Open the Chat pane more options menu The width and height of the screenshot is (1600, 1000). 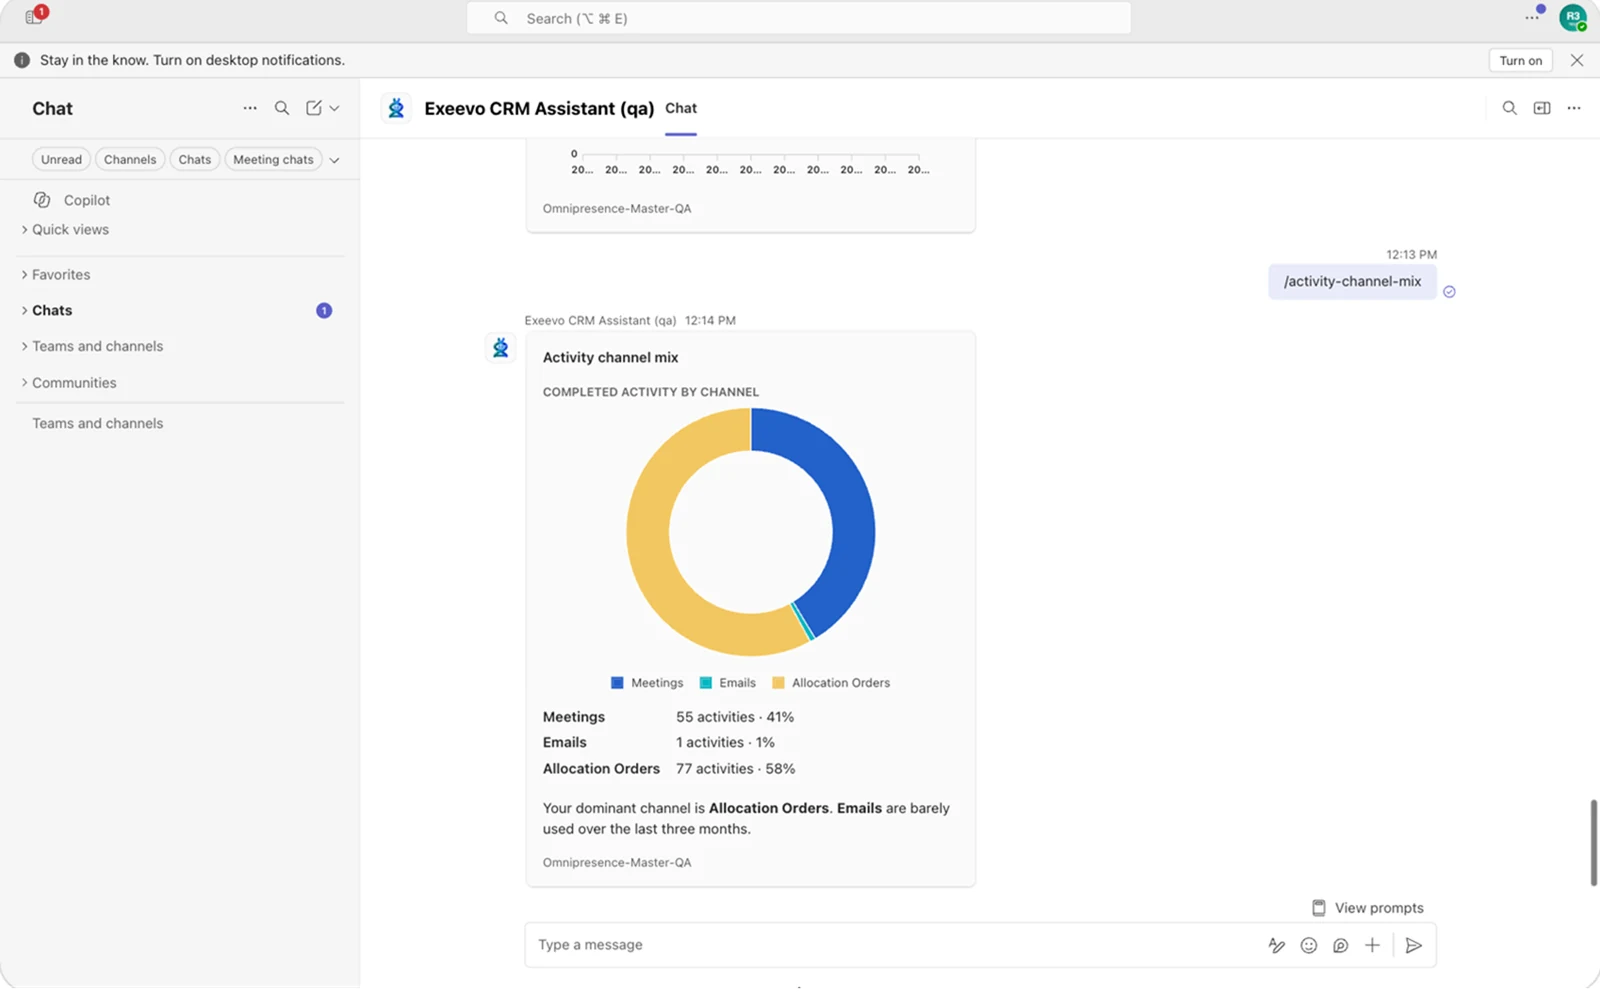[x=250, y=108]
